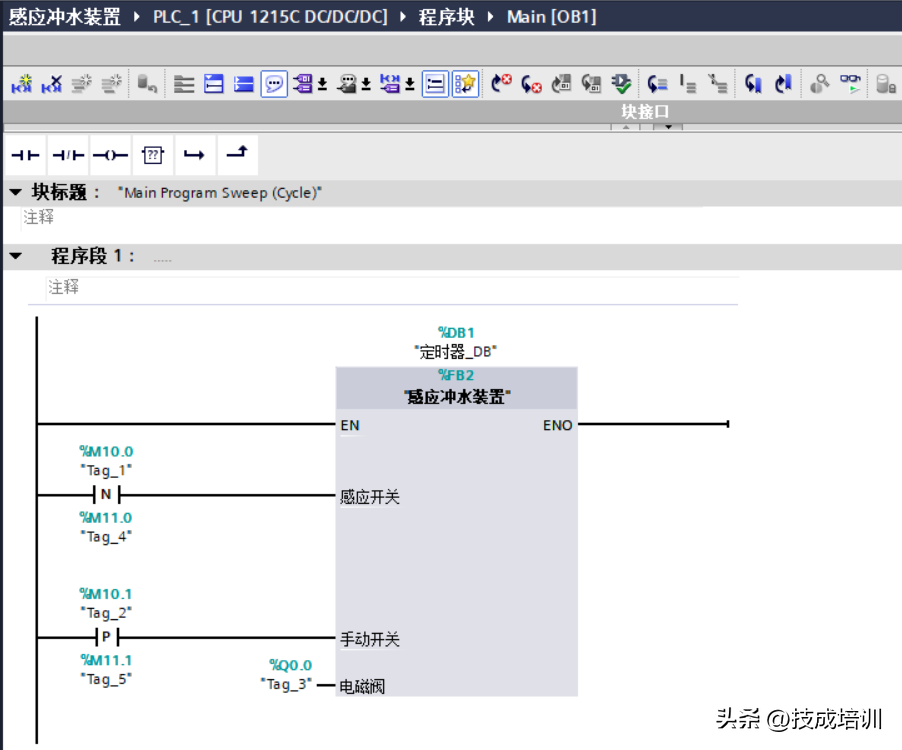Select the negative edge N contact

click(x=106, y=494)
